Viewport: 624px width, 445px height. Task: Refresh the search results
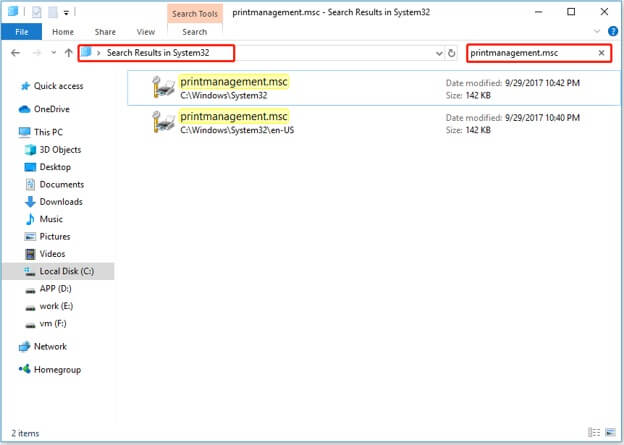pos(451,53)
